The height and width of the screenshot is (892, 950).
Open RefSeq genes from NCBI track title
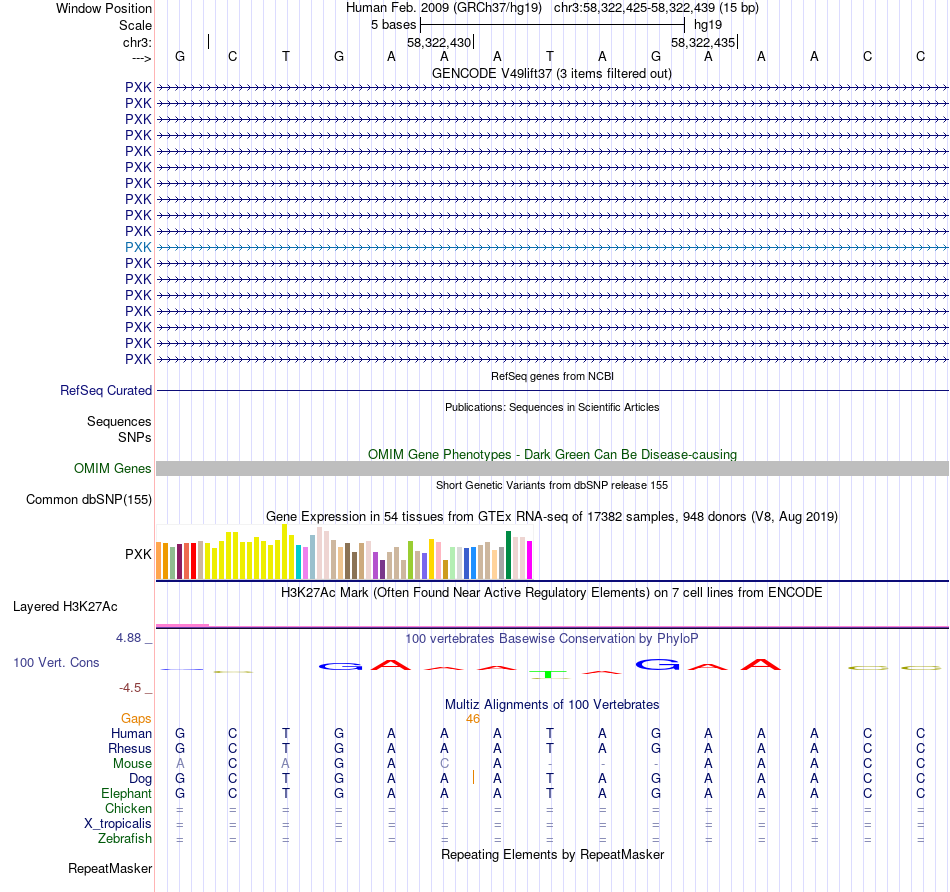[552, 376]
